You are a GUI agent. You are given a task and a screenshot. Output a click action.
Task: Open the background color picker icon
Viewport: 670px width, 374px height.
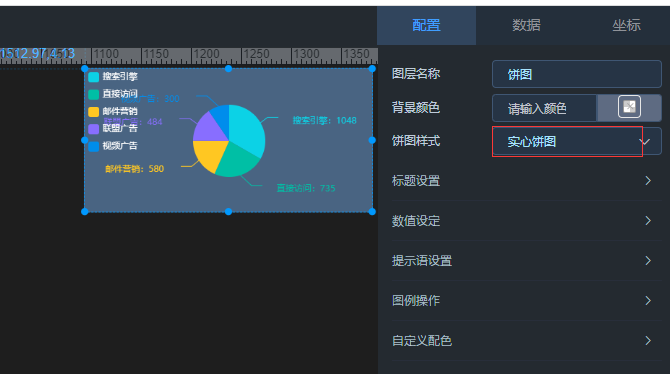click(x=629, y=107)
